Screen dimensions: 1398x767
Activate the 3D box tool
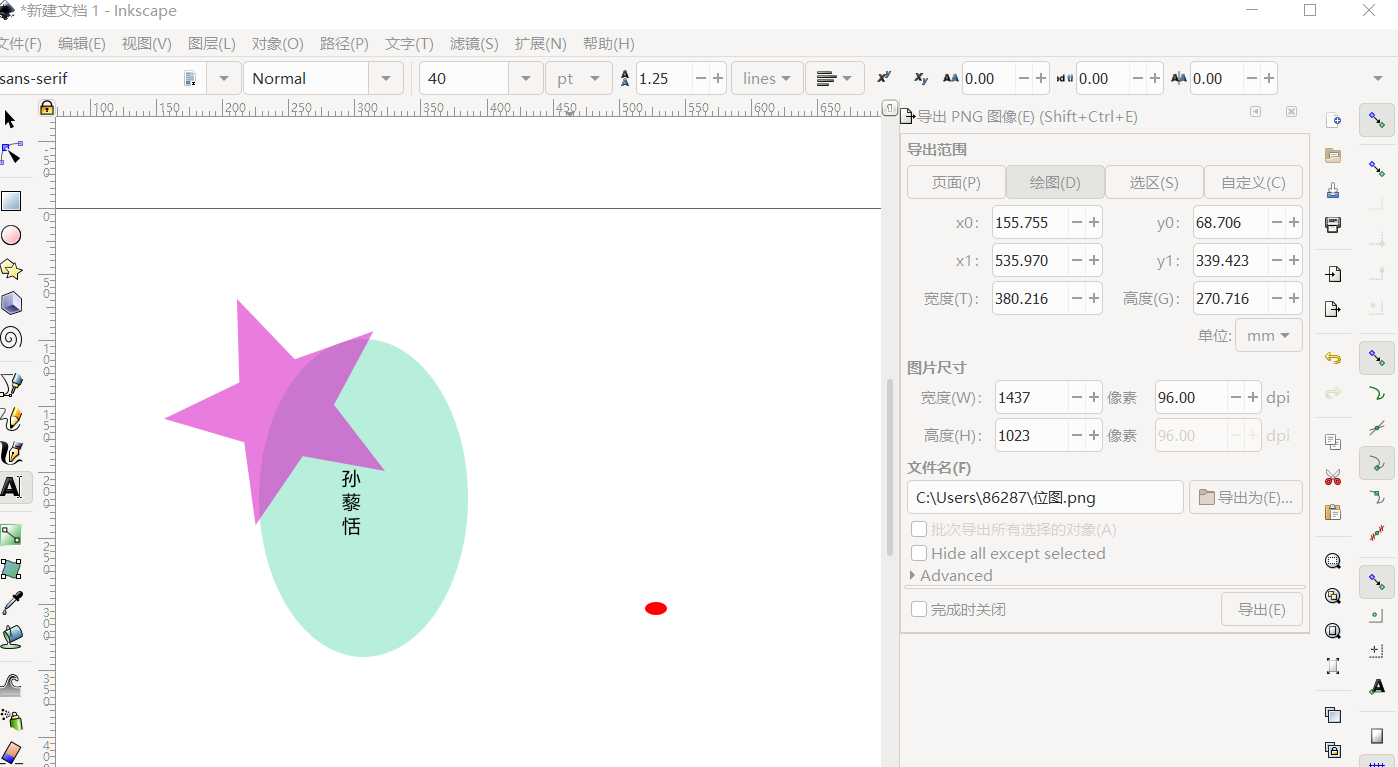pyautogui.click(x=11, y=303)
